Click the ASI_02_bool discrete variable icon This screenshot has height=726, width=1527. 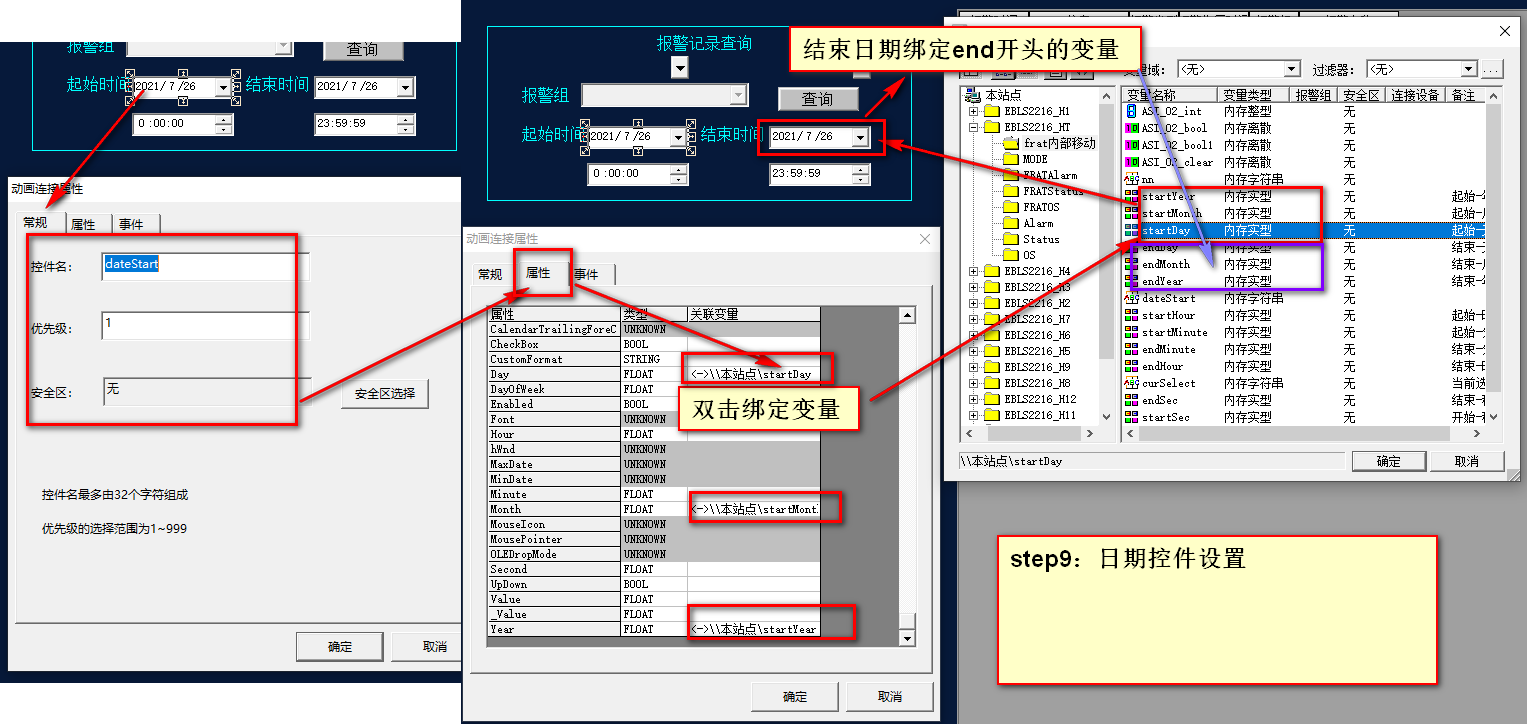tap(1131, 128)
